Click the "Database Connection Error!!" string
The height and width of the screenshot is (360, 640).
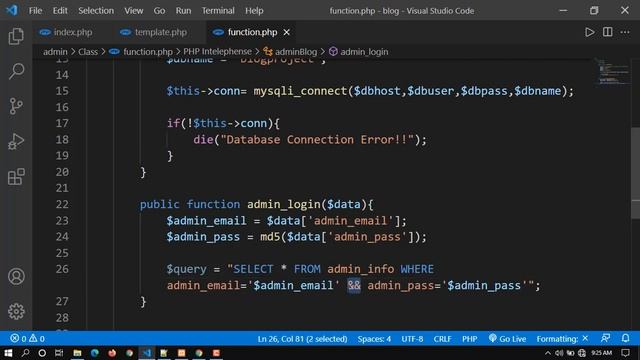point(317,140)
